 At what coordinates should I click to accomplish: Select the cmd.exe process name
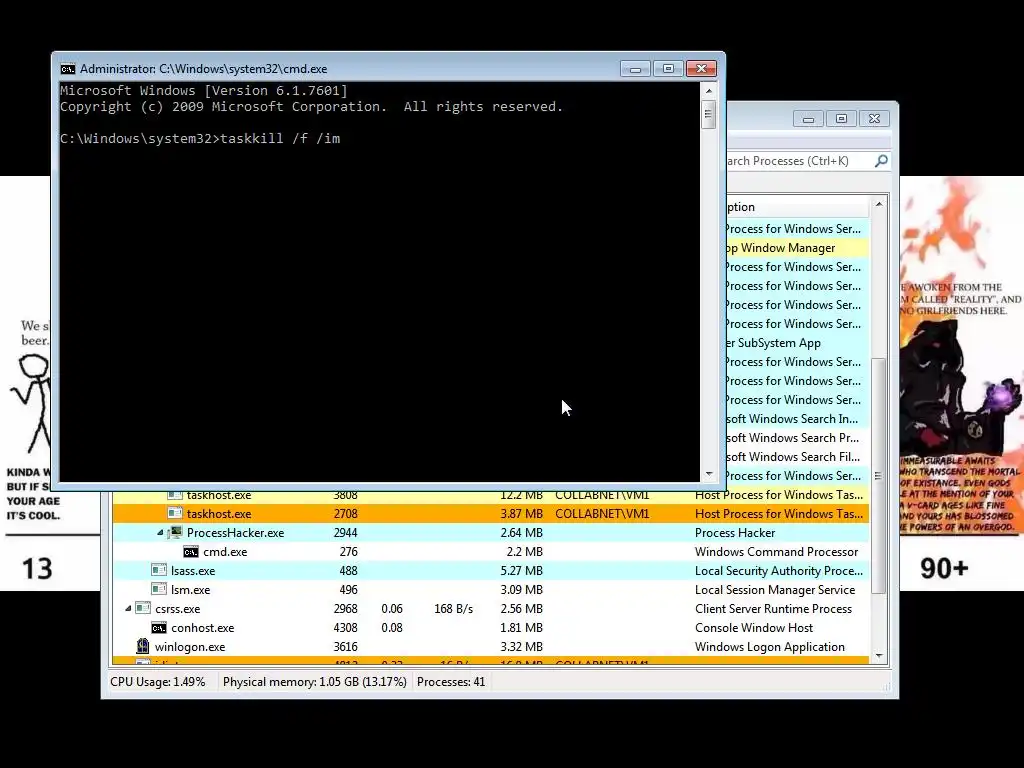[x=225, y=552]
